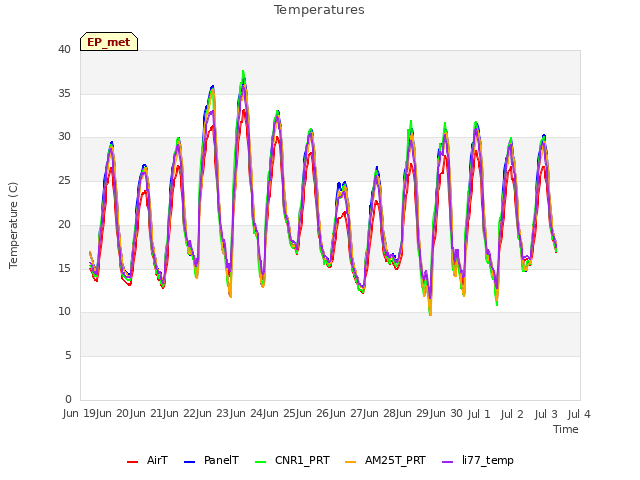Viewport: 640px width, 480px height.
Task: Click the 40 y-axis tick label
Action: [64, 49]
